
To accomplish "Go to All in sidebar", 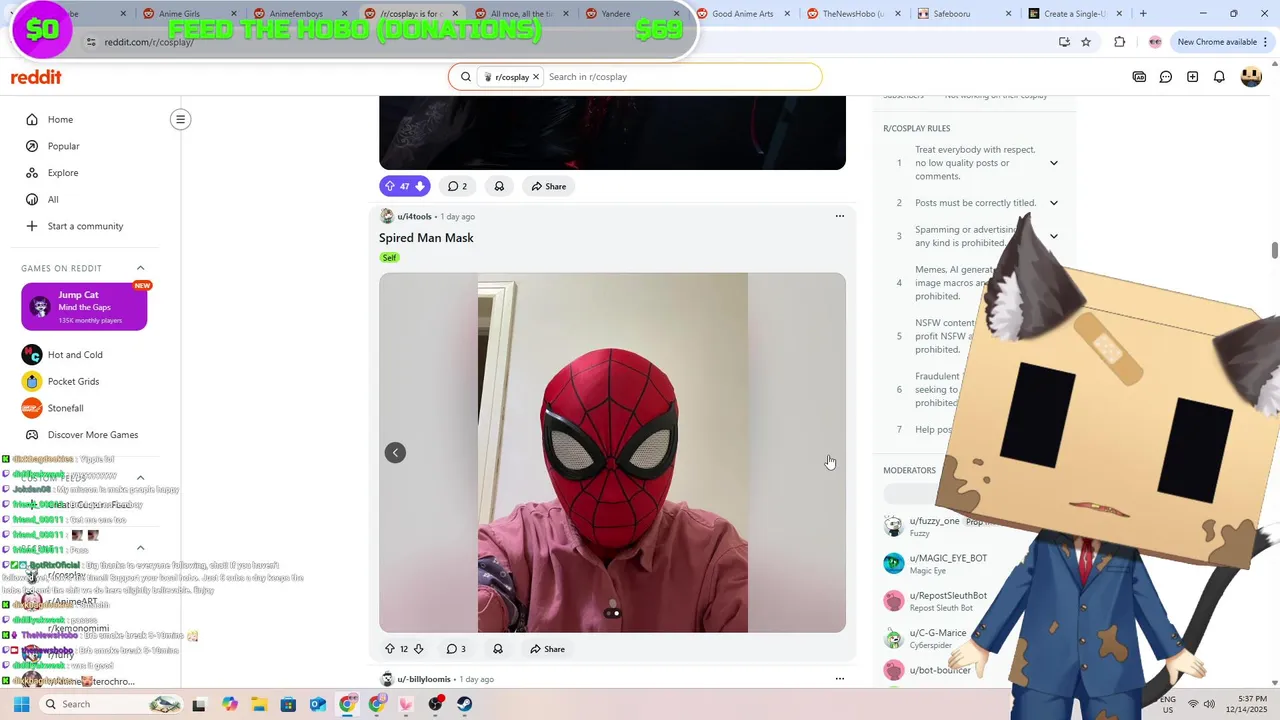I will [x=53, y=199].
